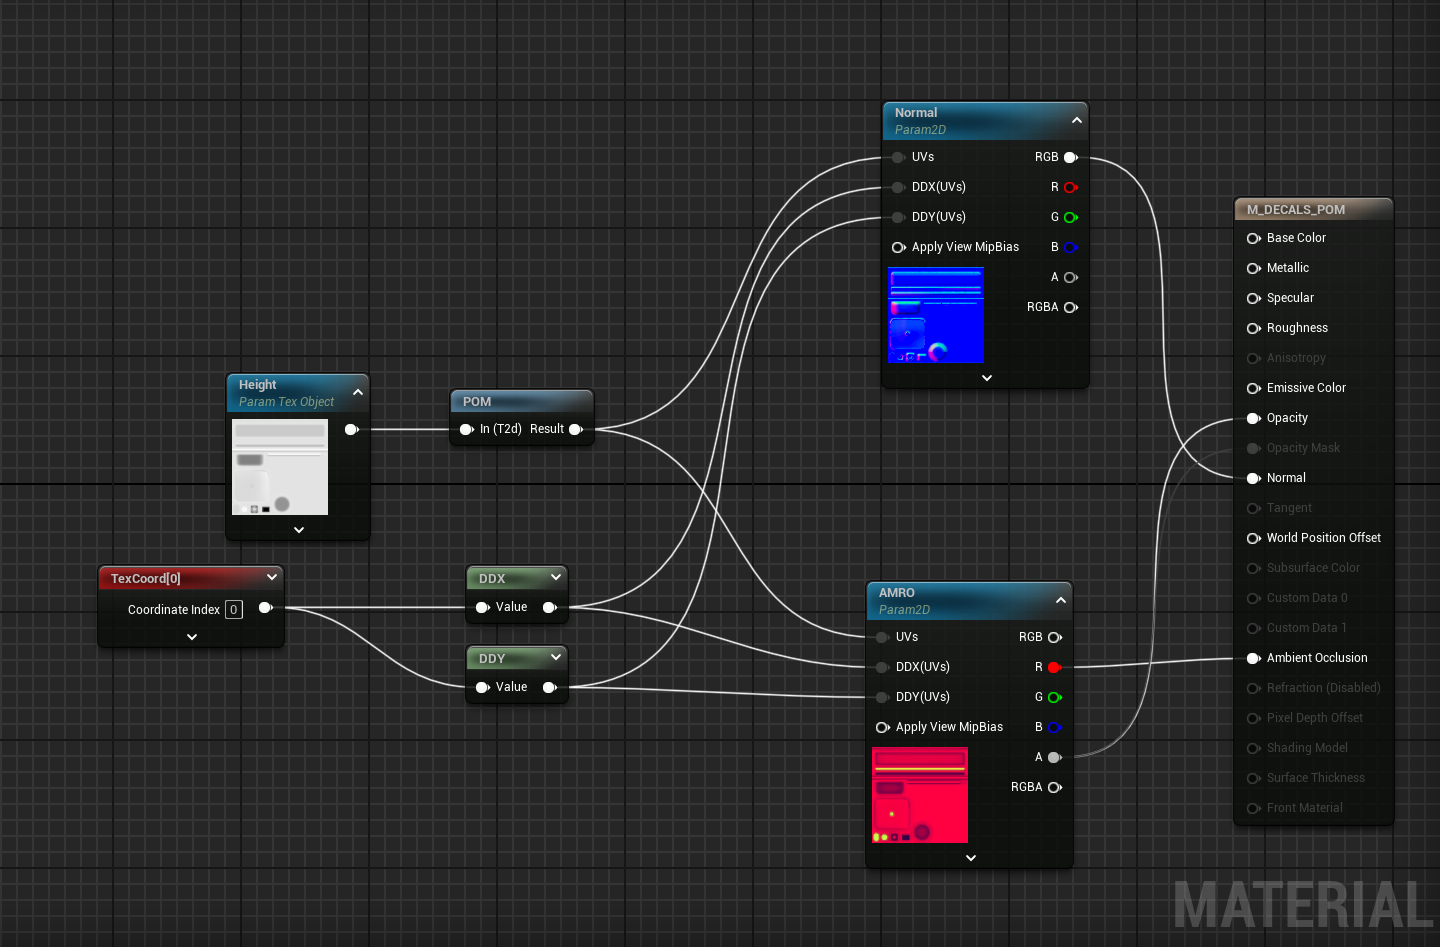The width and height of the screenshot is (1440, 947).
Task: Toggle Apply View MipBias on the AMRO node
Action: click(x=881, y=727)
